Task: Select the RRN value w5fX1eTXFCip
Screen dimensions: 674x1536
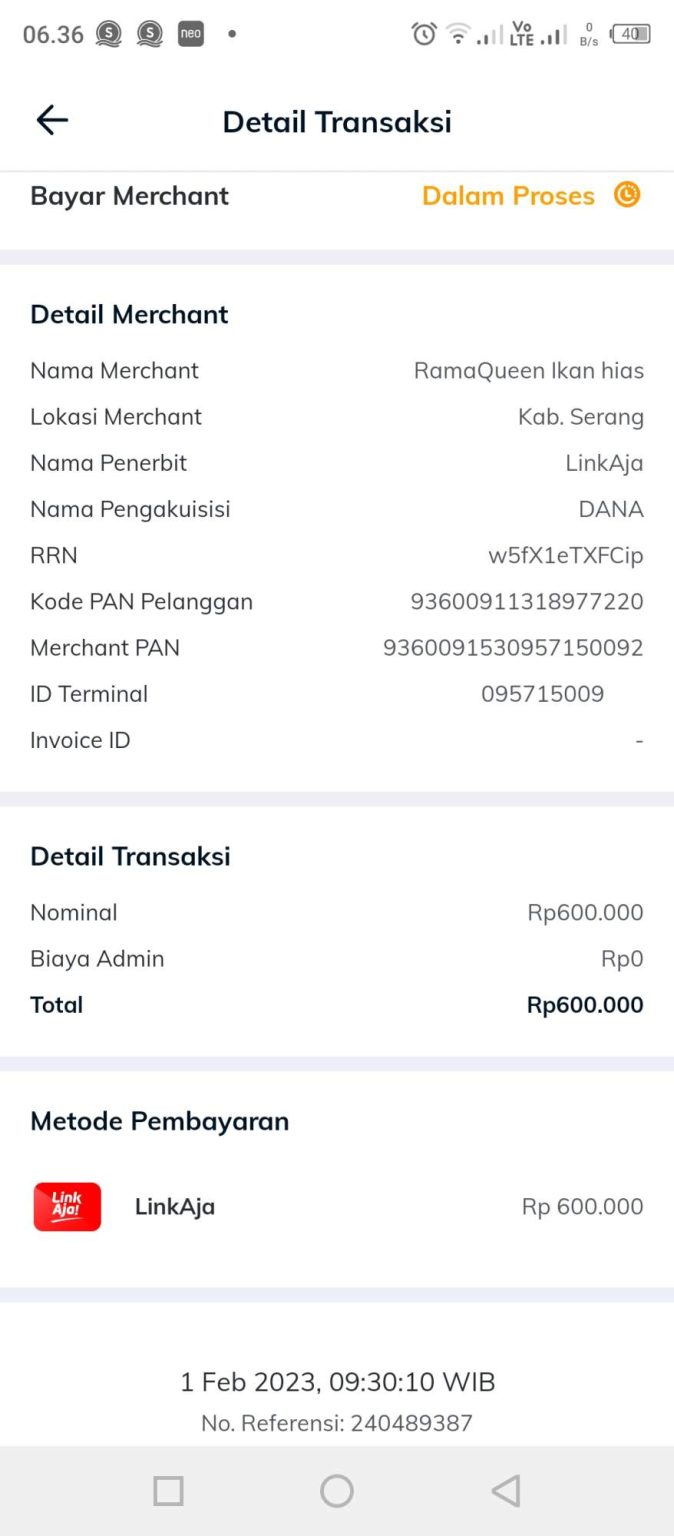Action: (566, 555)
